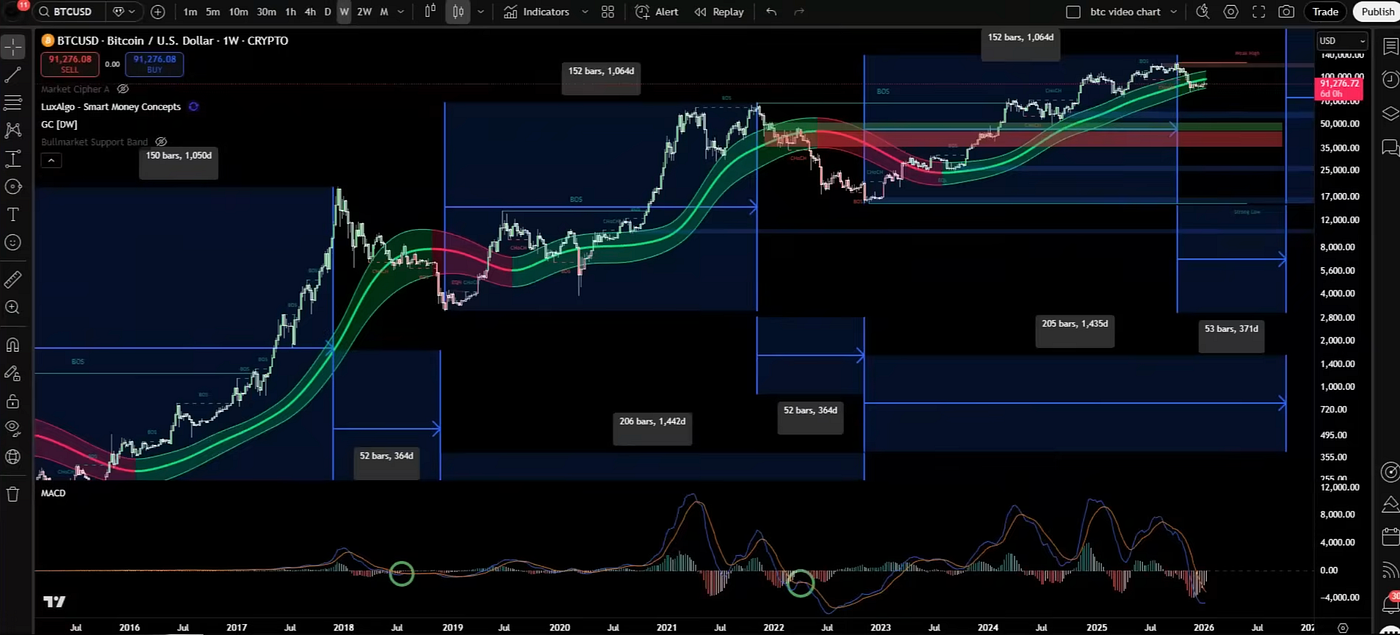Click the red SELL 91,276.08 button
The width and height of the screenshot is (1400, 635).
click(68, 64)
